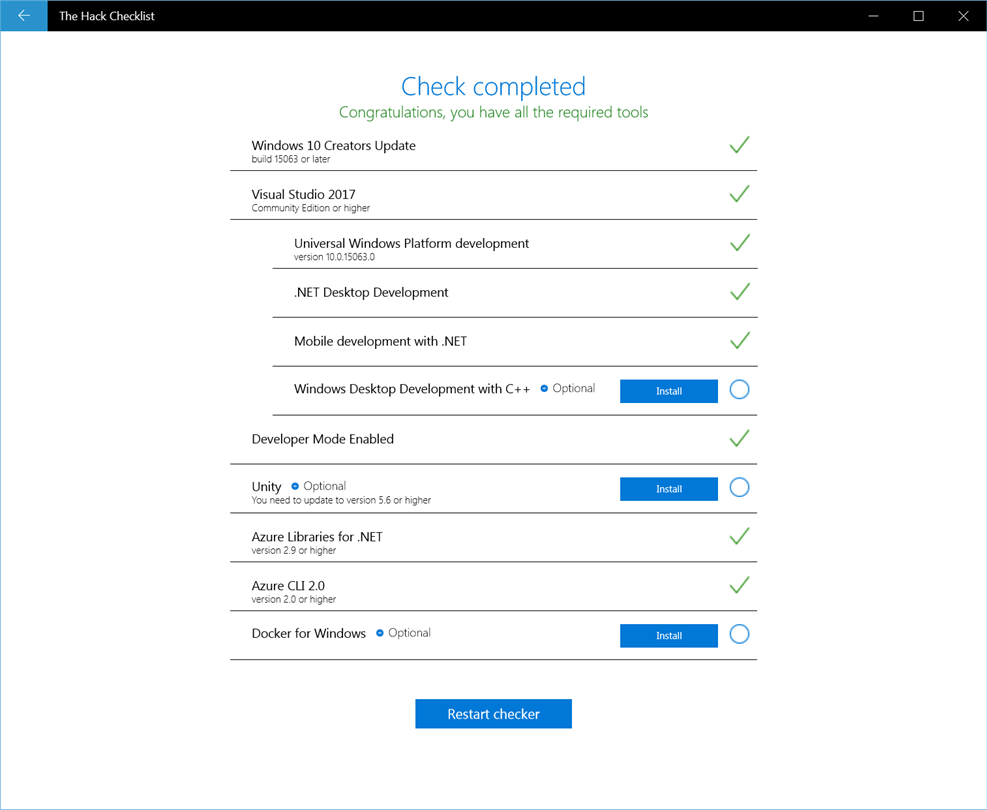Screen dimensions: 987x810
Task: Maximize The Hack Checklist window
Action: (x=918, y=16)
